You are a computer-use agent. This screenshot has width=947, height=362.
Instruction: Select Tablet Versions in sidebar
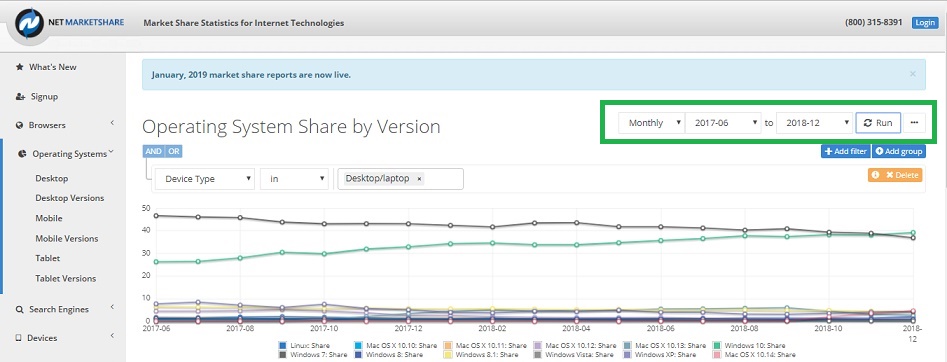tap(66, 278)
